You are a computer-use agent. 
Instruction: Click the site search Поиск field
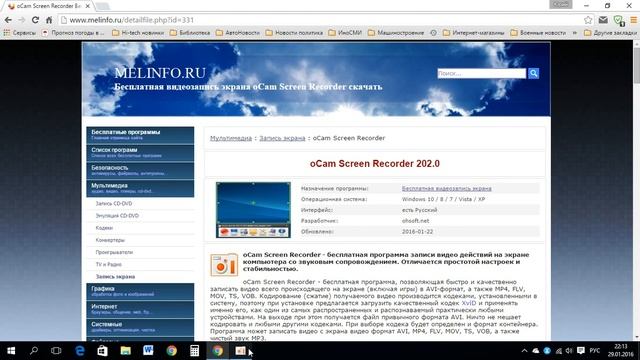(x=482, y=73)
